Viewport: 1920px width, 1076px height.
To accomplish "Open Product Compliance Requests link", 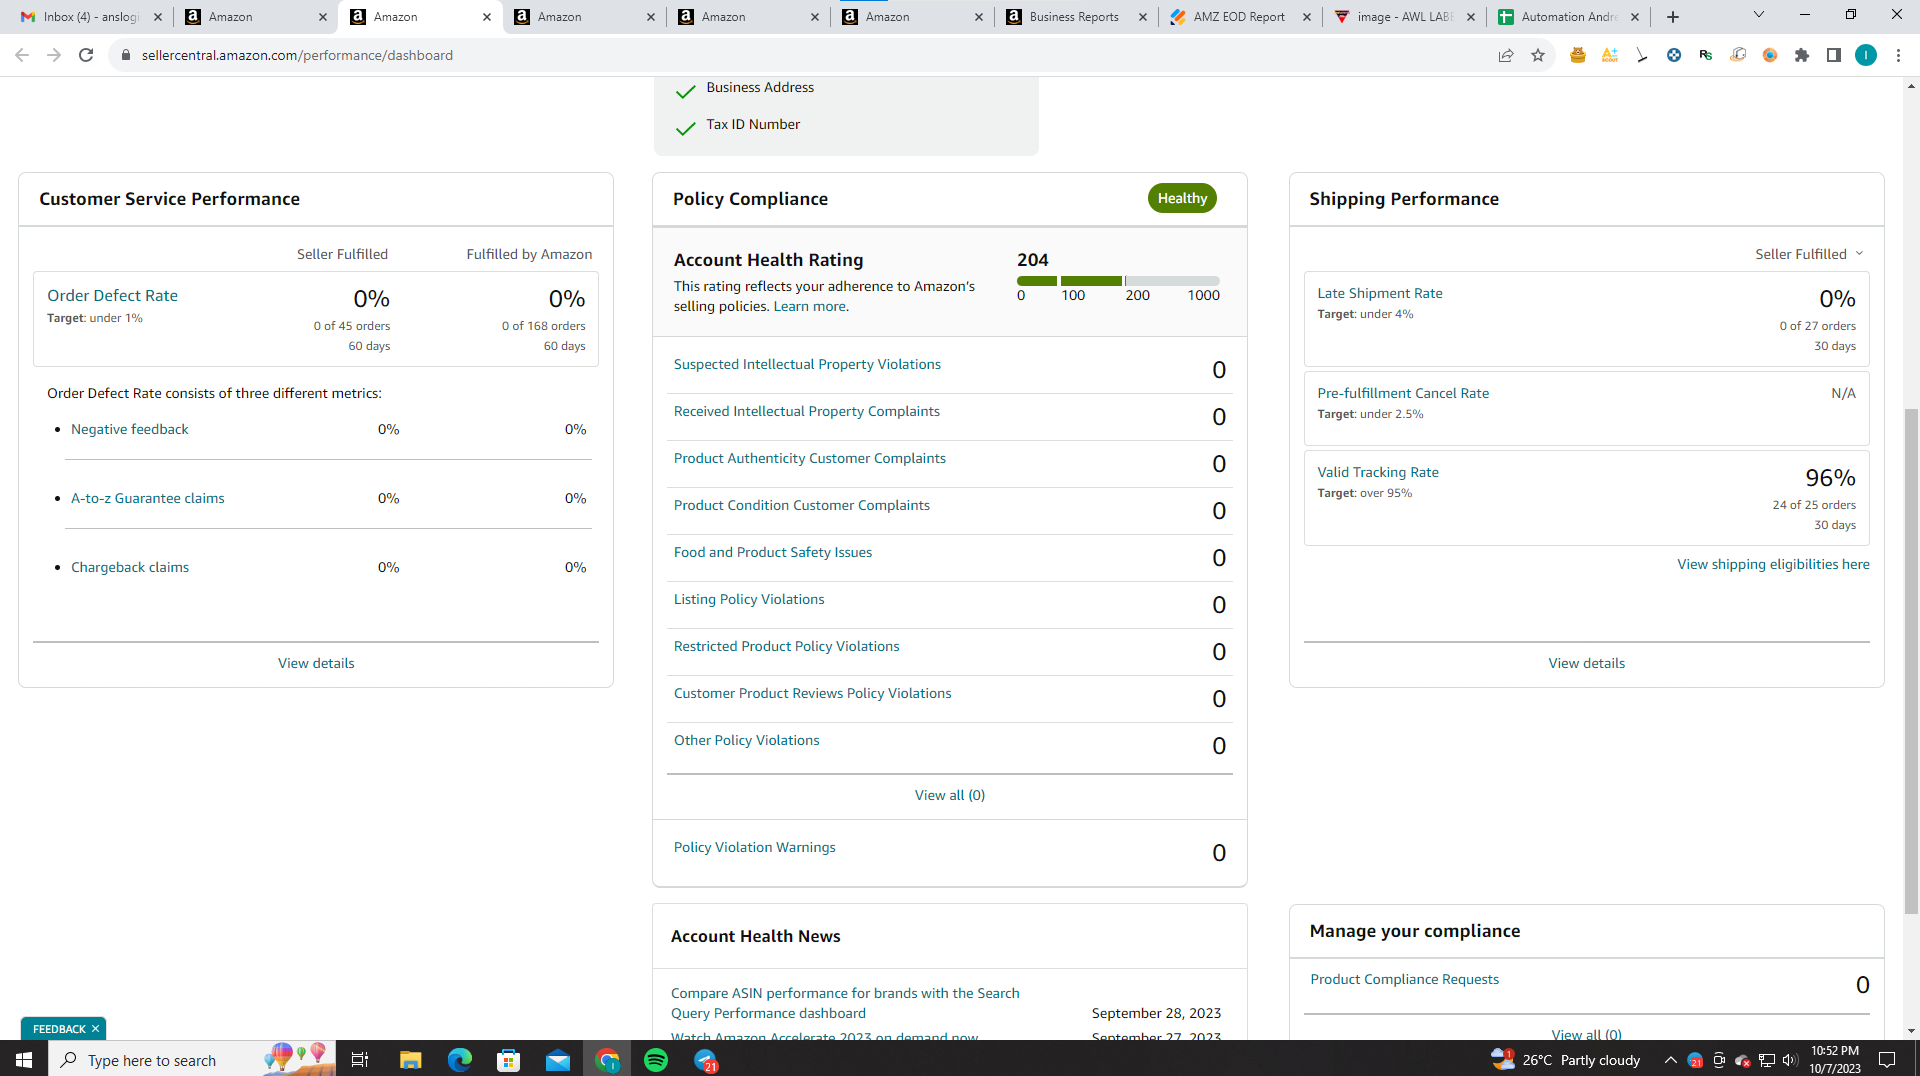I will tap(1404, 979).
